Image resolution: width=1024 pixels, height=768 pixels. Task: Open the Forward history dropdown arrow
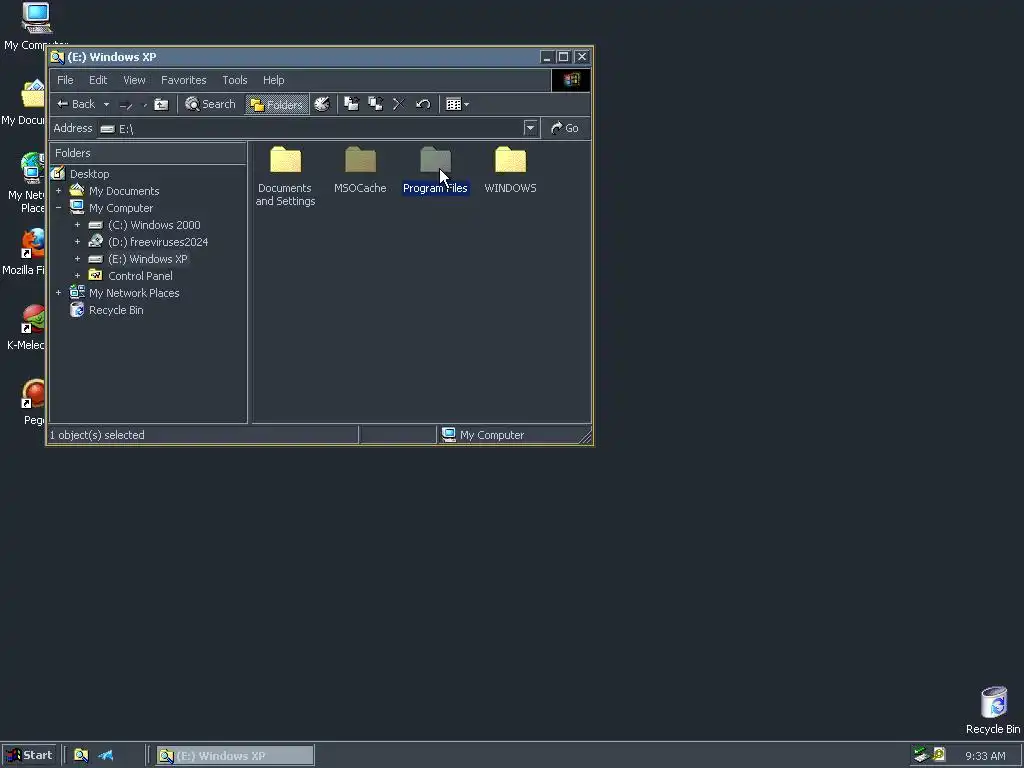(144, 104)
